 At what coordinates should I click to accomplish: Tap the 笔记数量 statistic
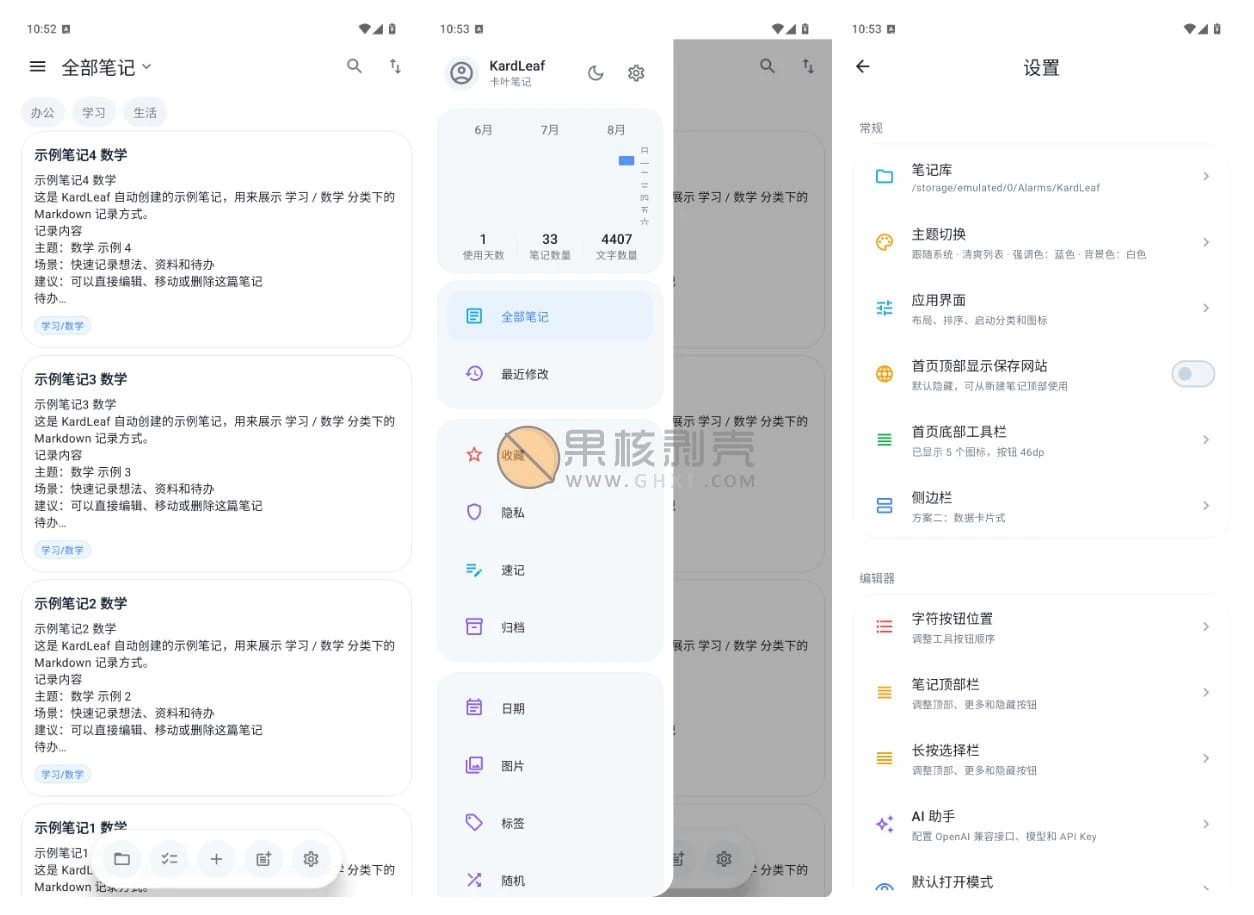click(x=550, y=246)
